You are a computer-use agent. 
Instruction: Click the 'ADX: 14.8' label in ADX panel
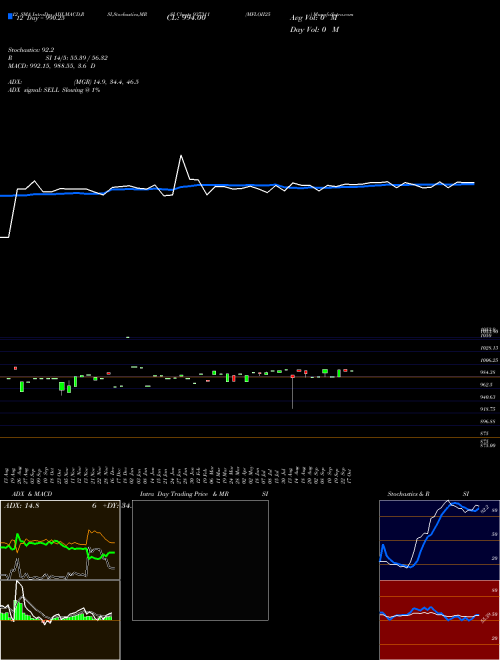[21, 506]
